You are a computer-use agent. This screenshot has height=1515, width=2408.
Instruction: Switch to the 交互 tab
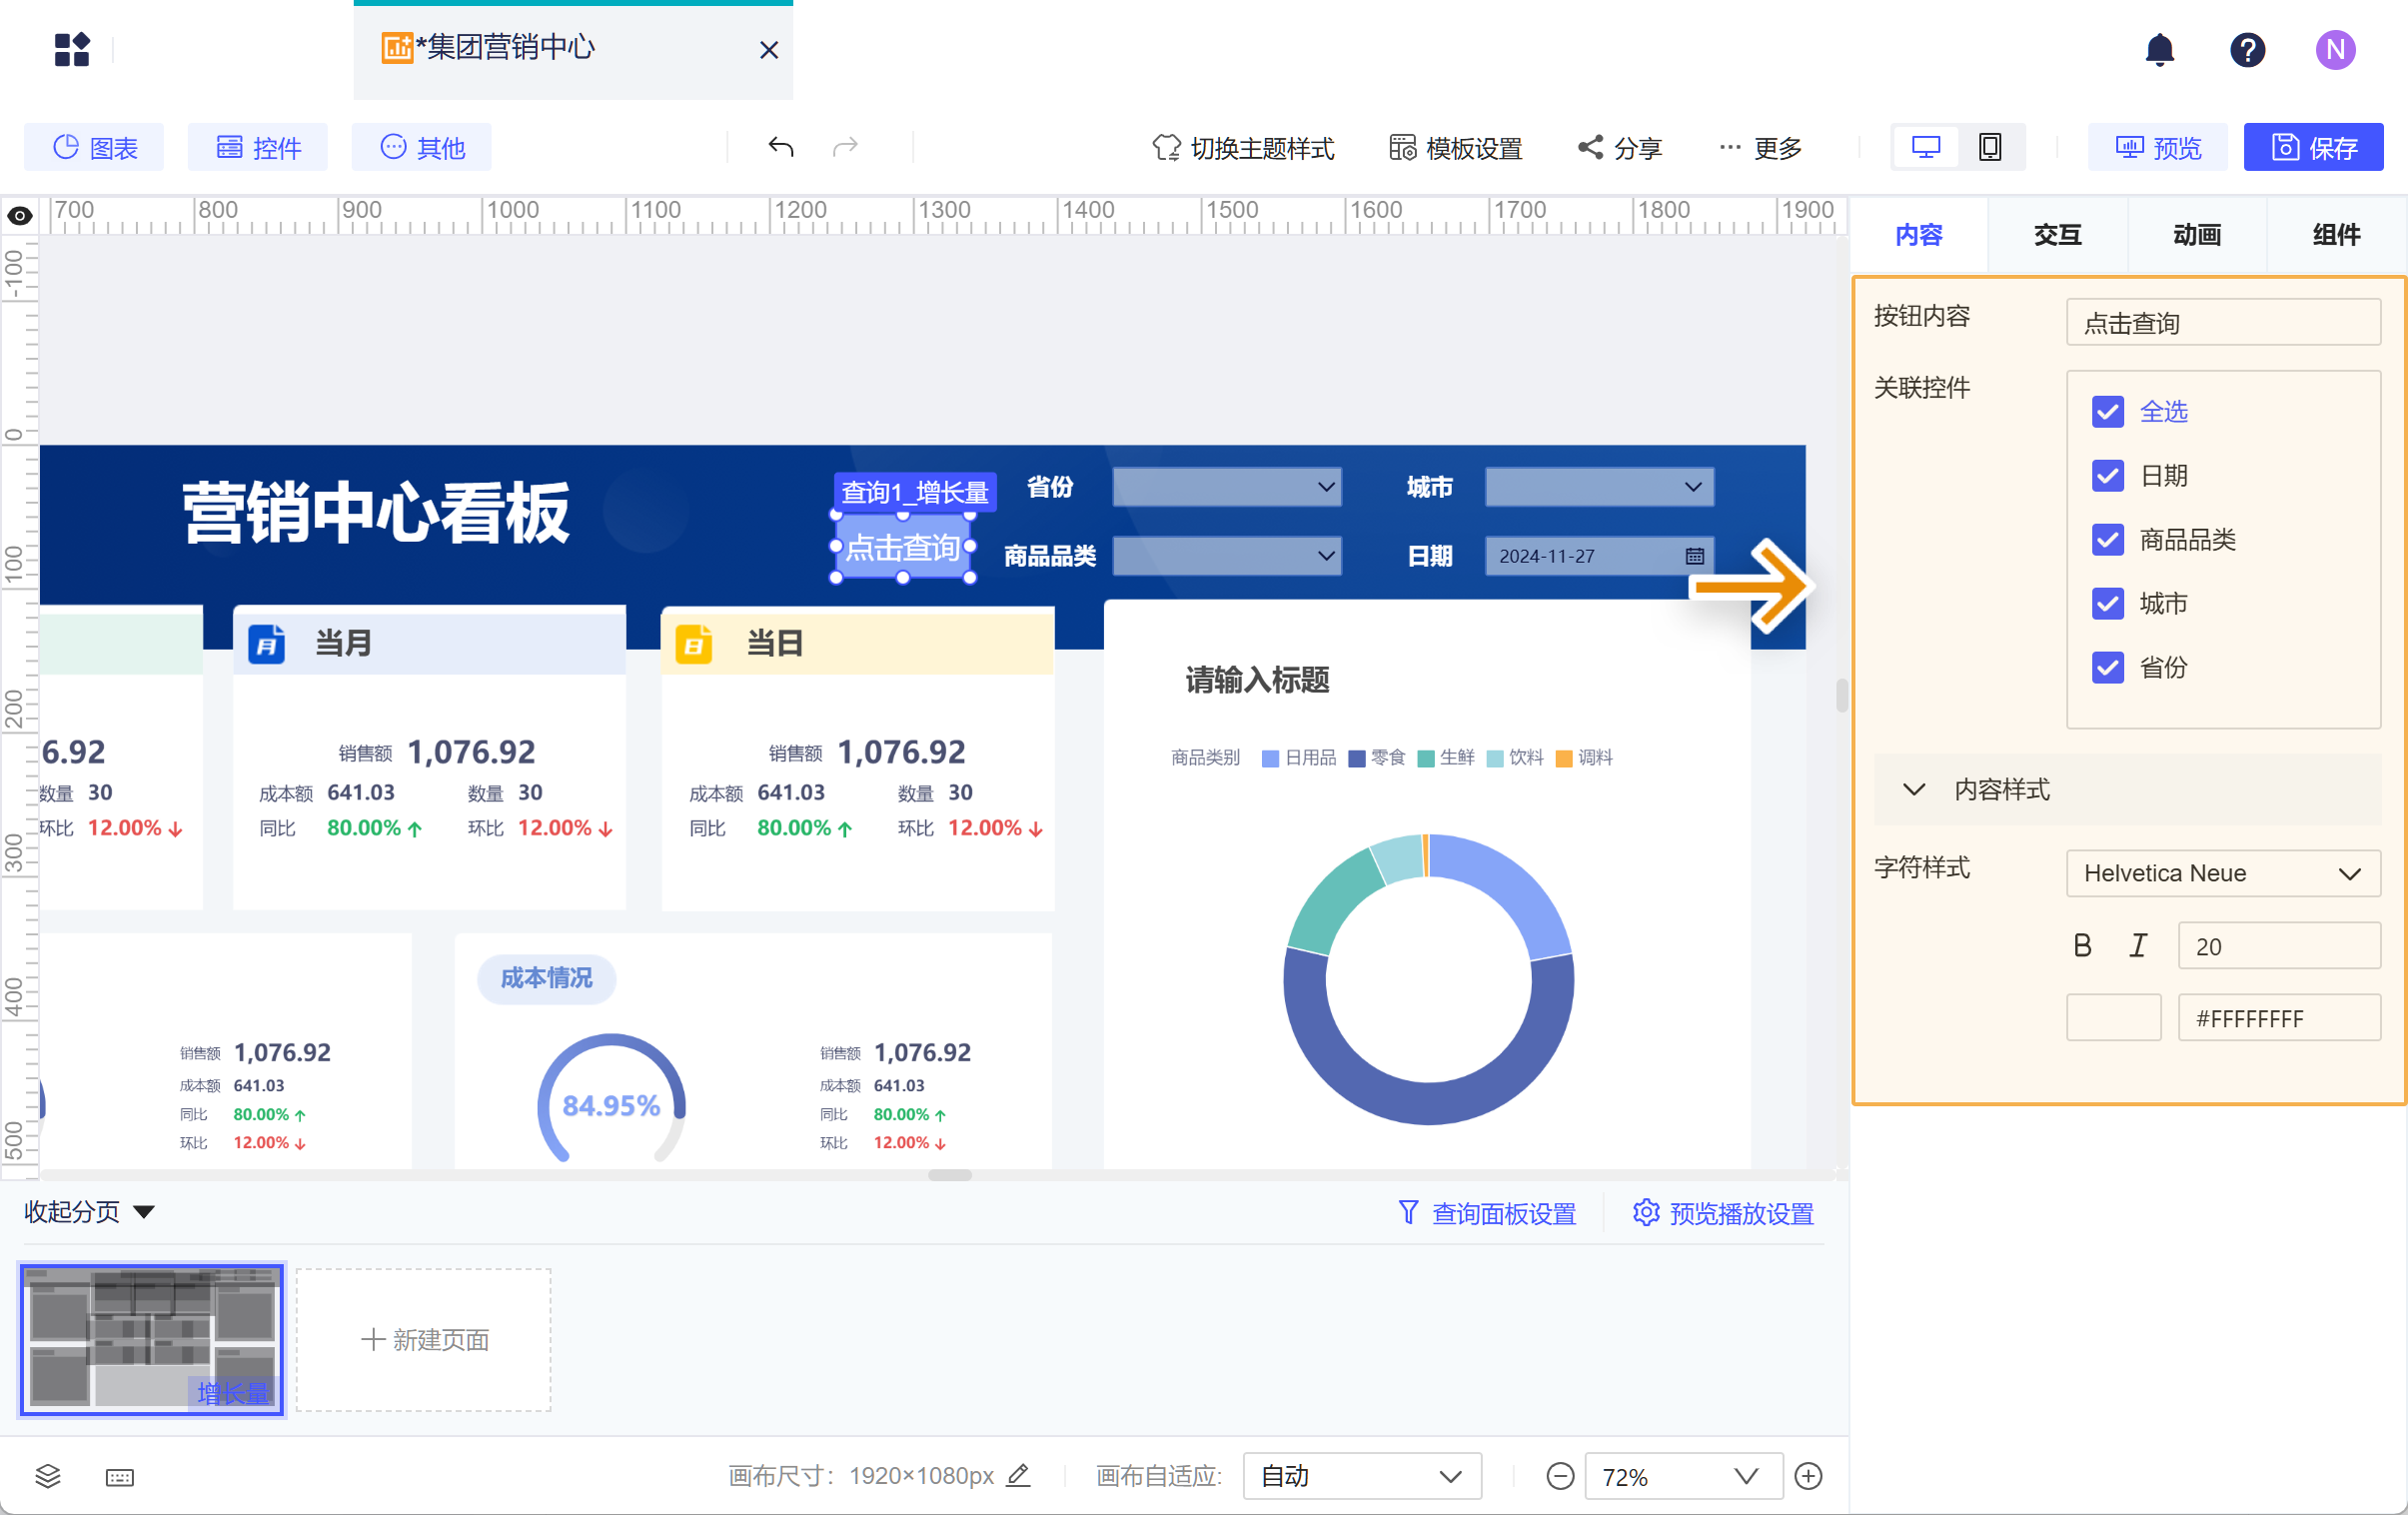coord(2057,235)
